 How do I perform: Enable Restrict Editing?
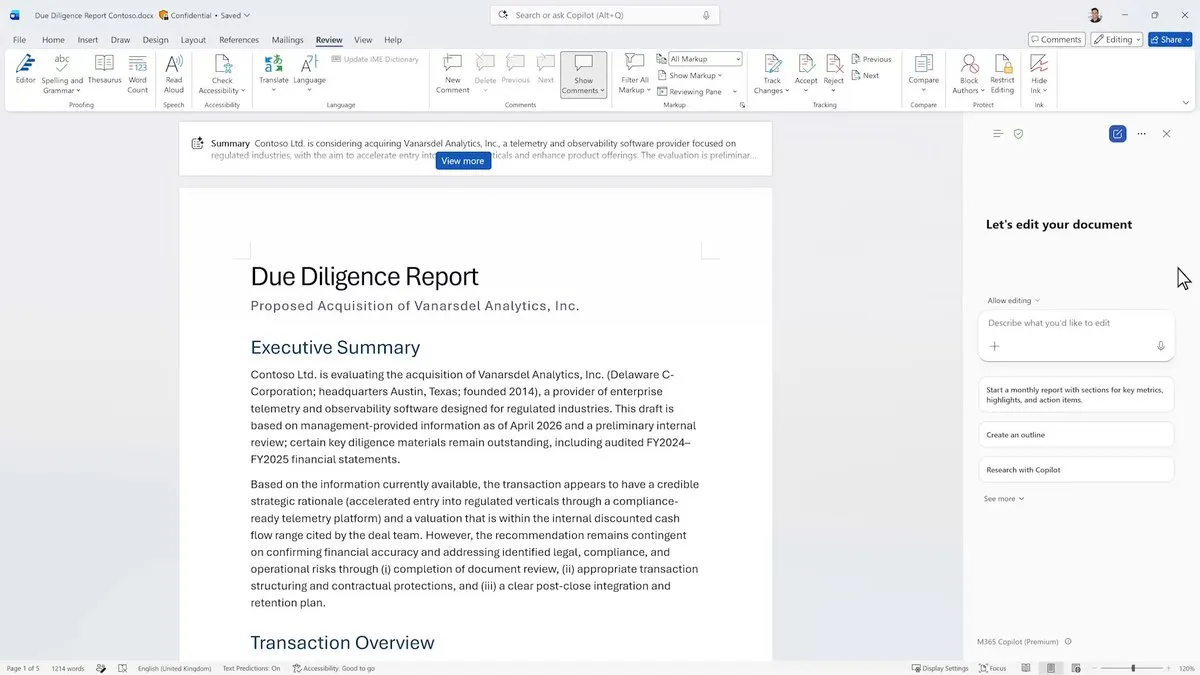[1002, 72]
